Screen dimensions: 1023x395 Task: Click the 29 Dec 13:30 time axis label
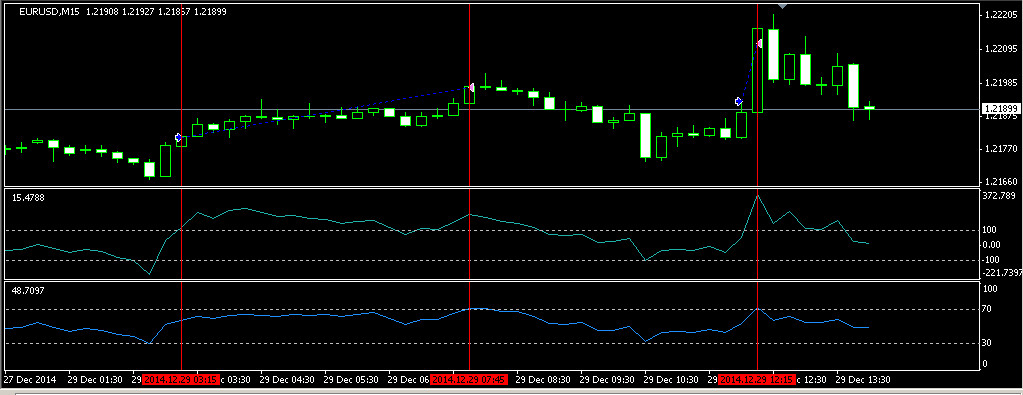(863, 379)
